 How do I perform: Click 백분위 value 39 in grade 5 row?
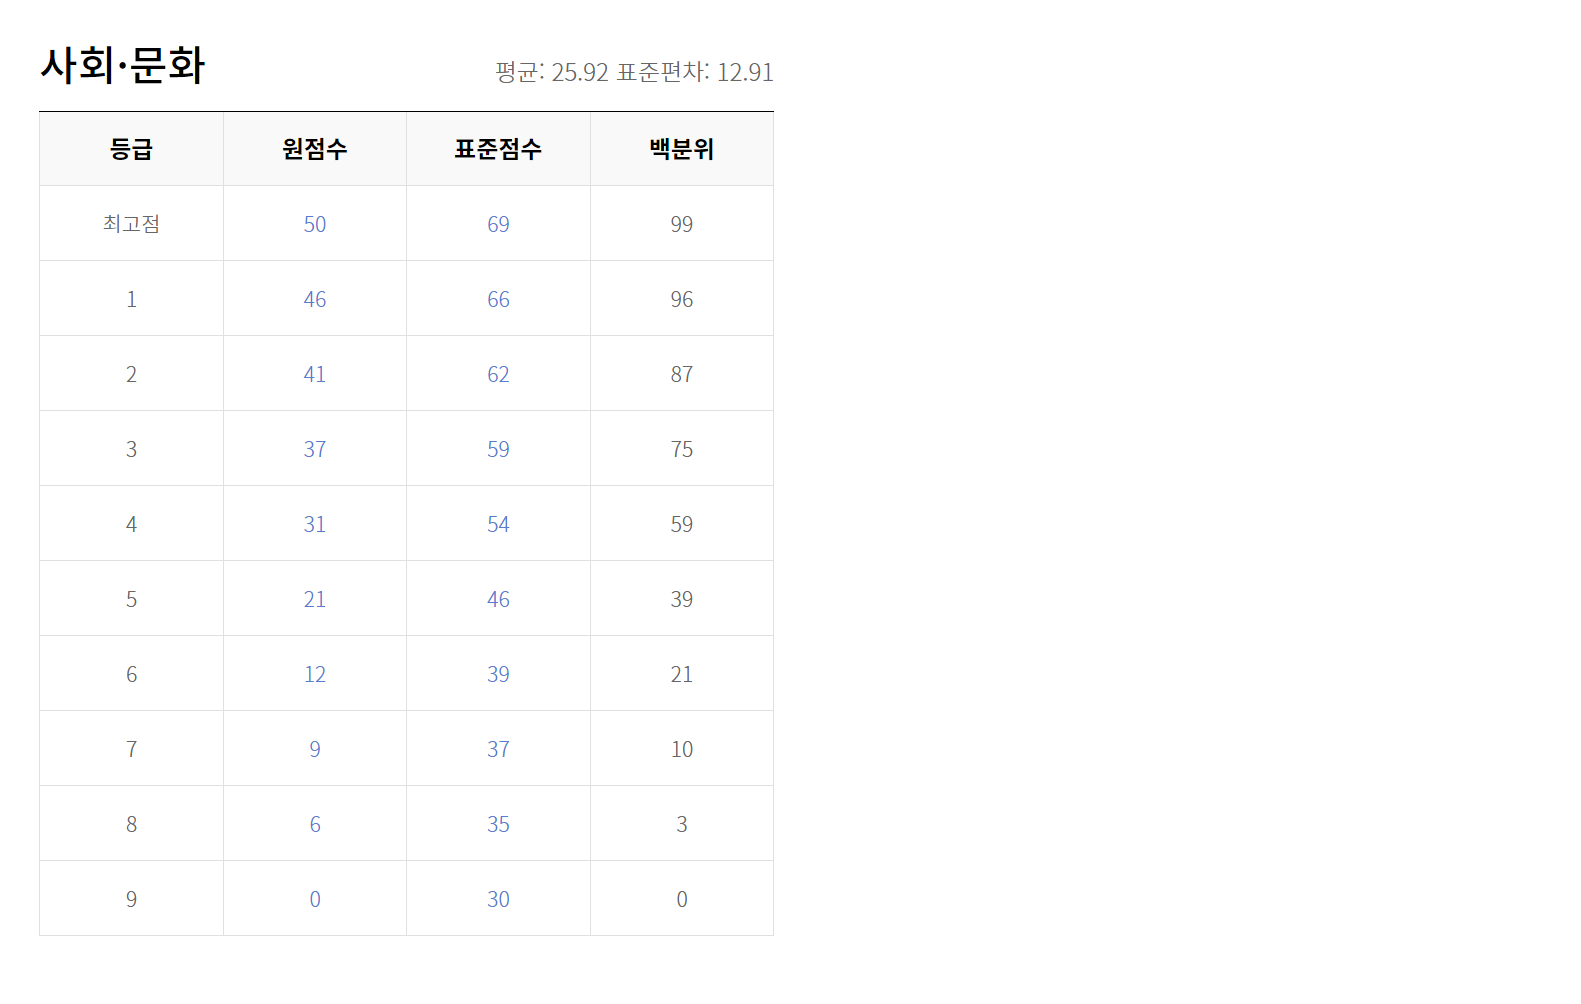[x=682, y=599]
